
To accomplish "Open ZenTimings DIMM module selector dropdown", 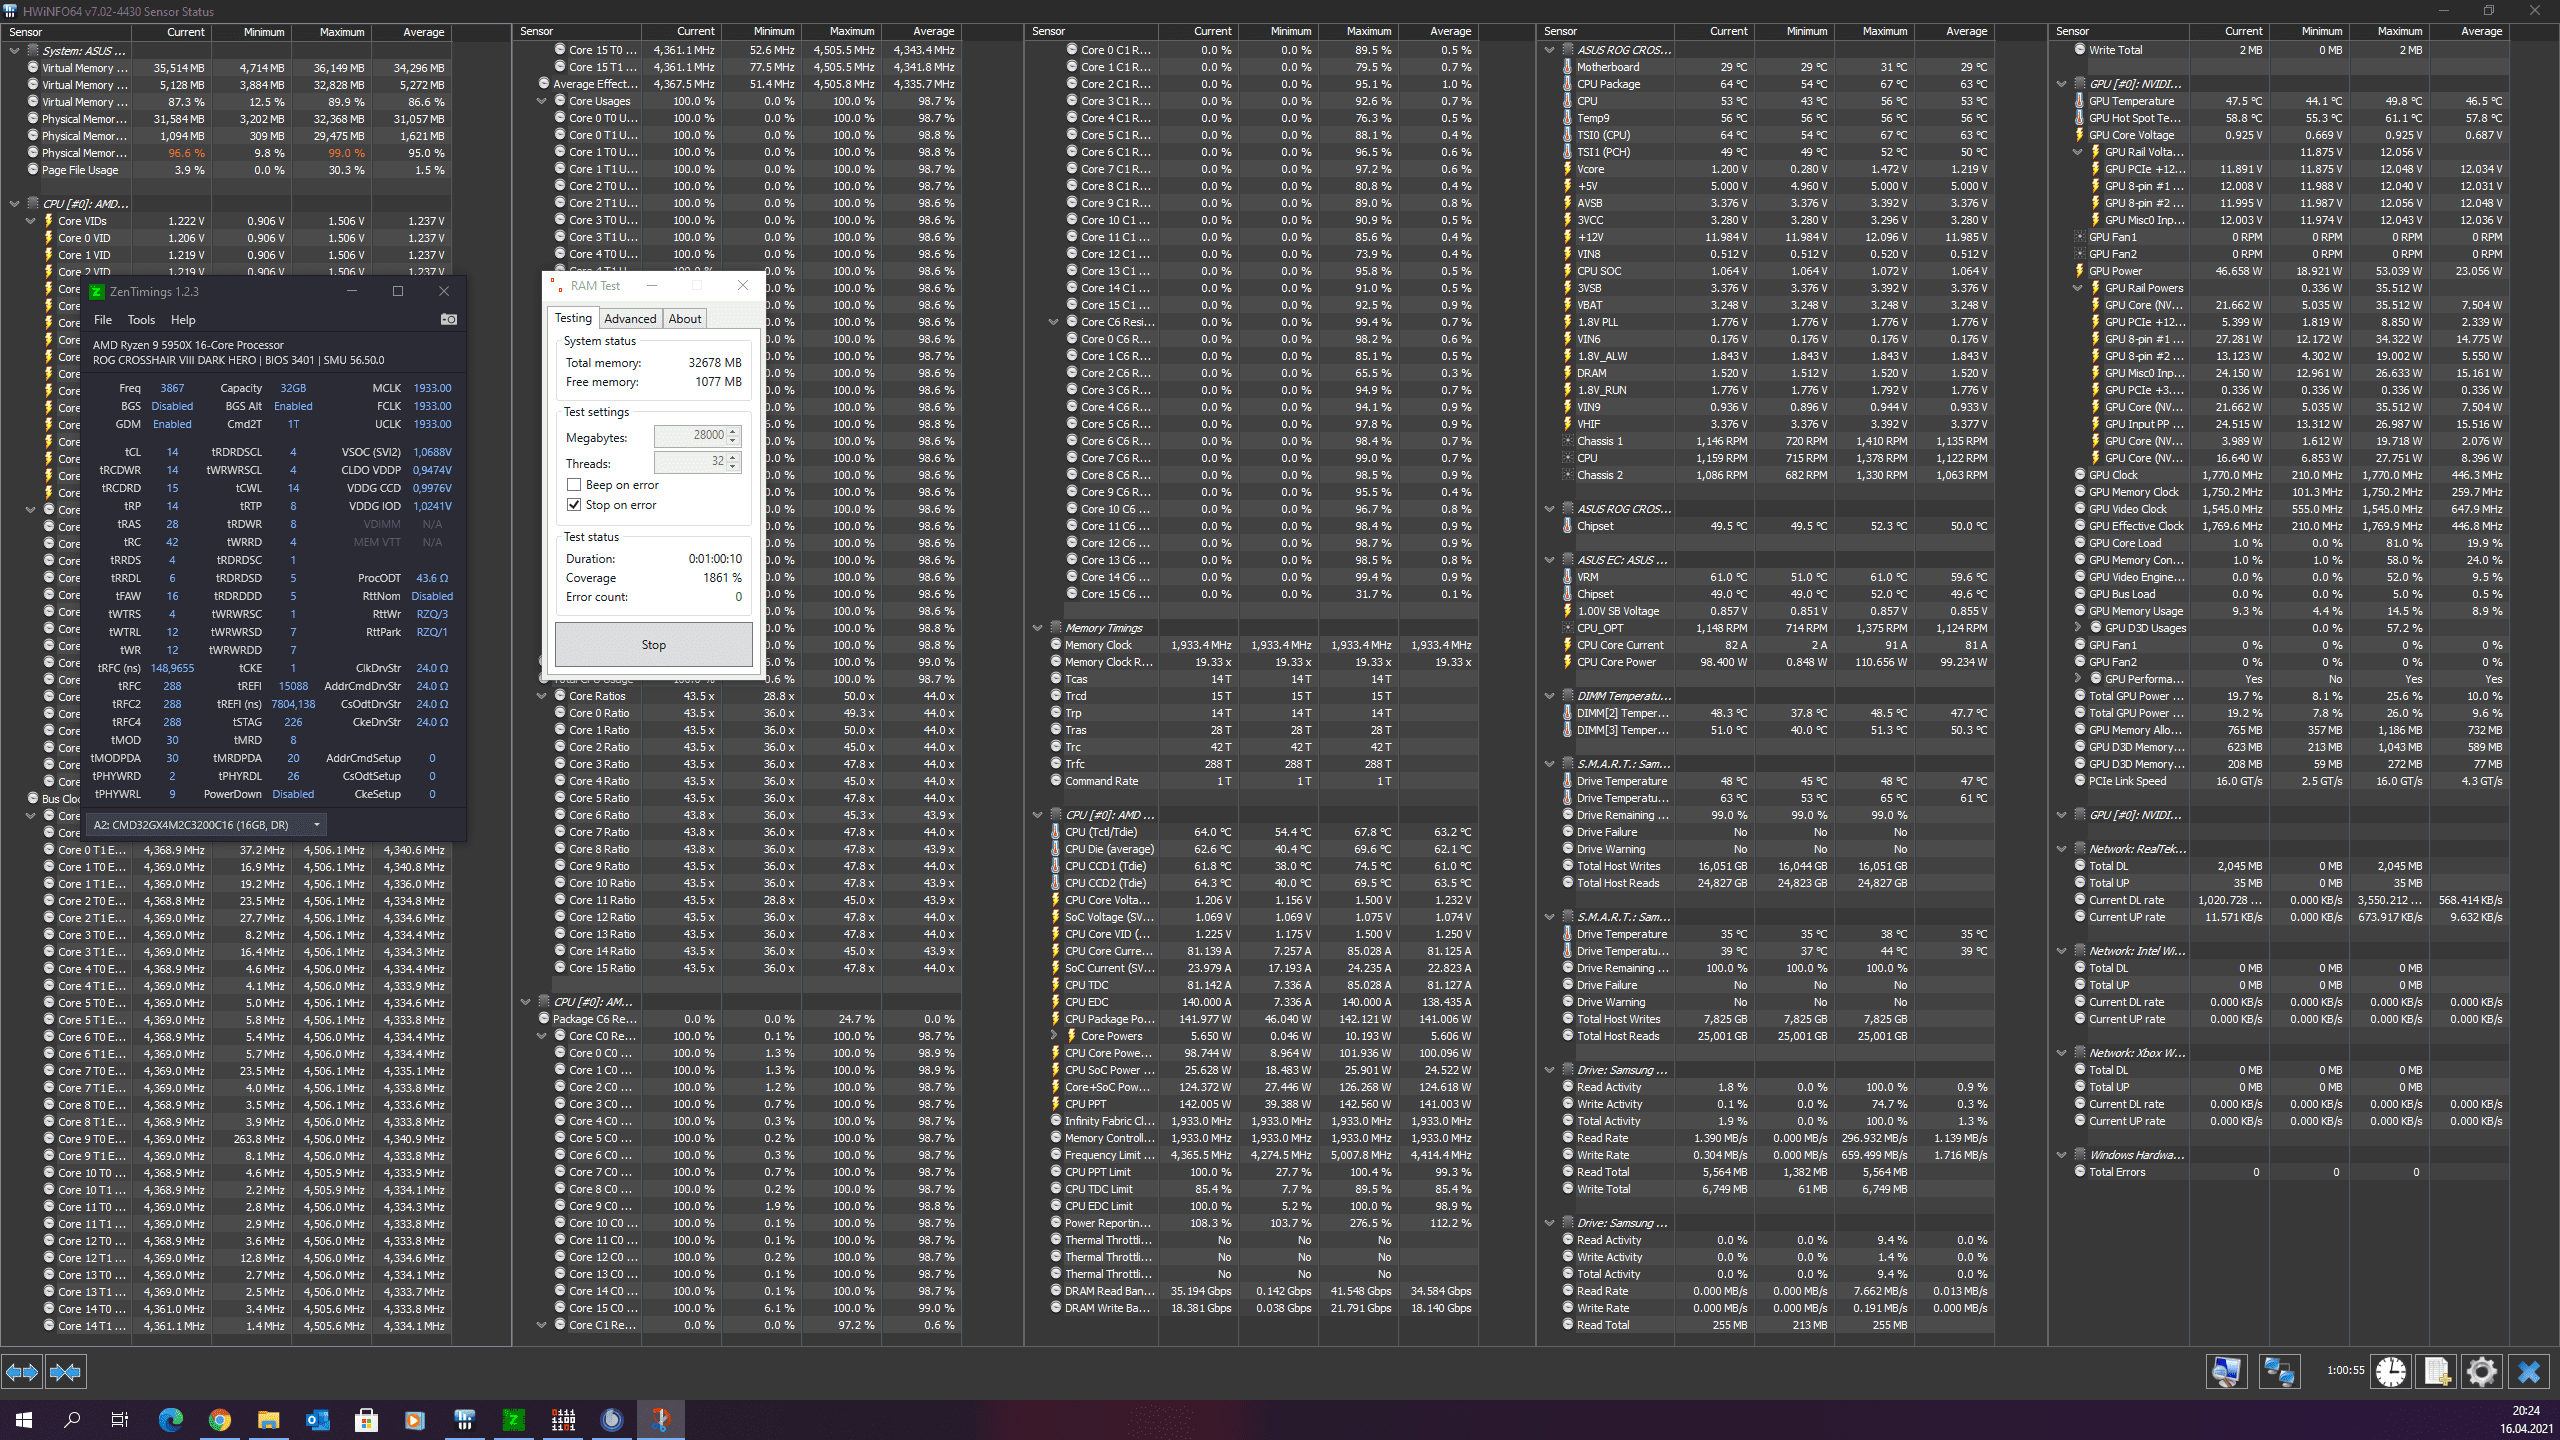I will pos(207,825).
